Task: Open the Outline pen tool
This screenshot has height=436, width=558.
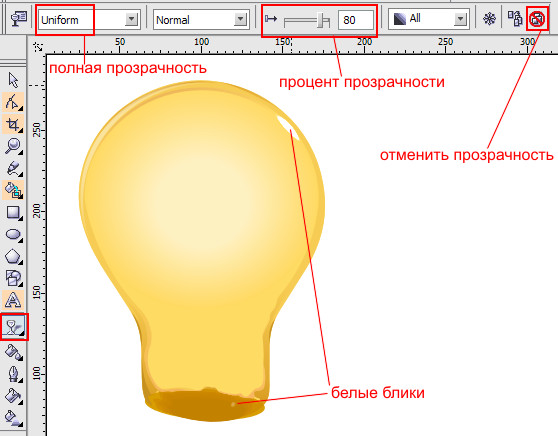Action: click(x=13, y=374)
